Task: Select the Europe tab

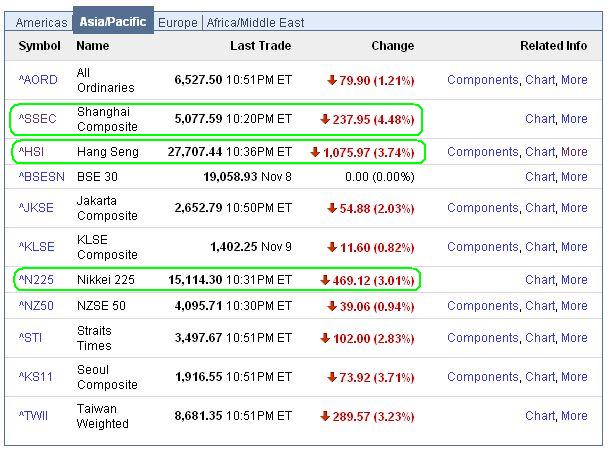Action: [x=178, y=22]
